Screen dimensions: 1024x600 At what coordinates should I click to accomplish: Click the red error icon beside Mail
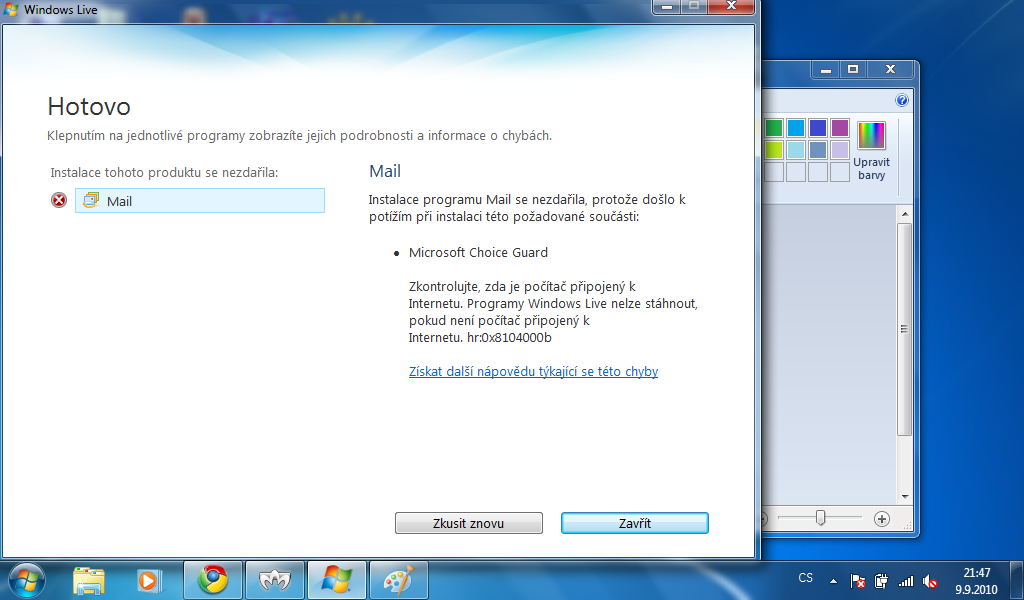[x=59, y=200]
